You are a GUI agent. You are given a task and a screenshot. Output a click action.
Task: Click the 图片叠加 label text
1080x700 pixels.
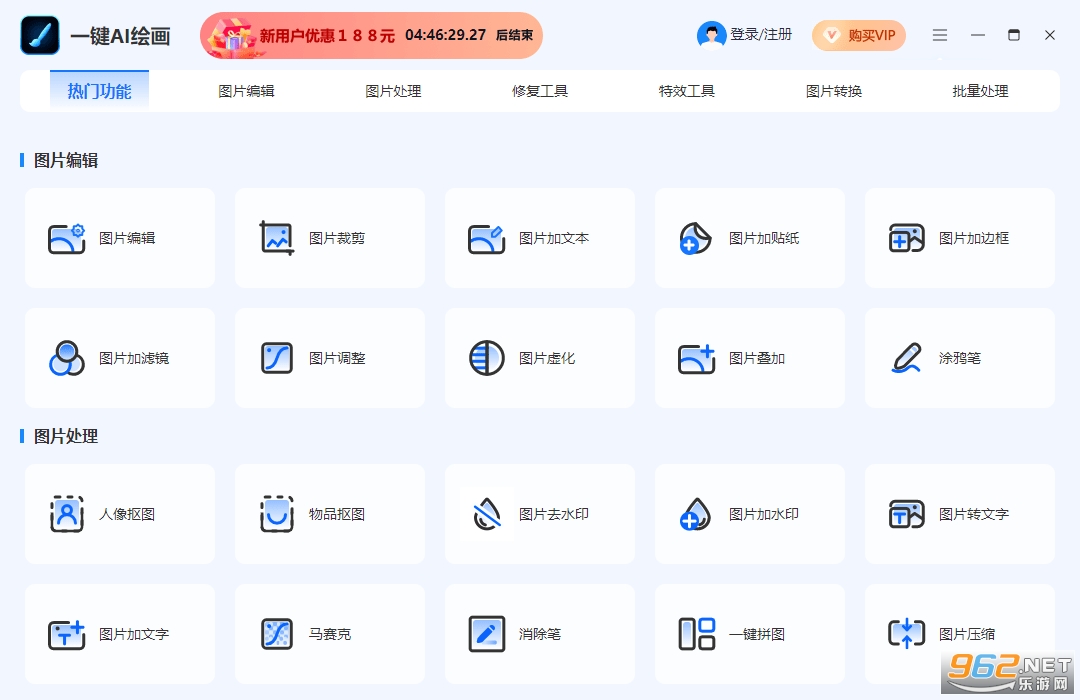[757, 358]
